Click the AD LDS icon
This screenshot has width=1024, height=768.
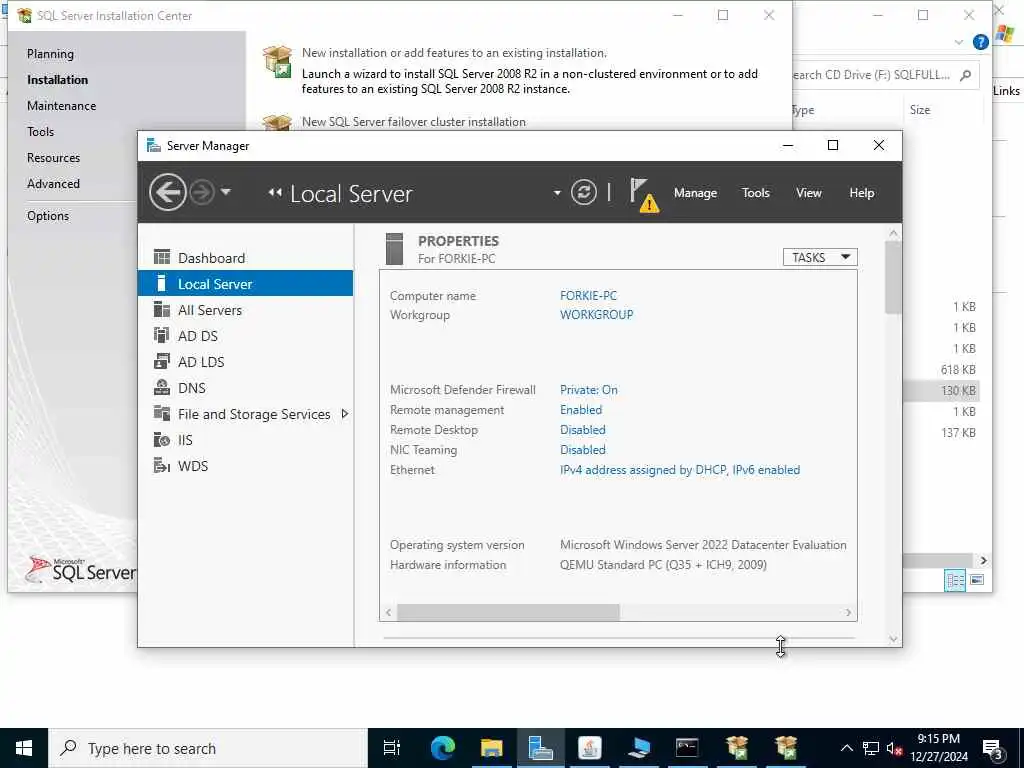(161, 361)
